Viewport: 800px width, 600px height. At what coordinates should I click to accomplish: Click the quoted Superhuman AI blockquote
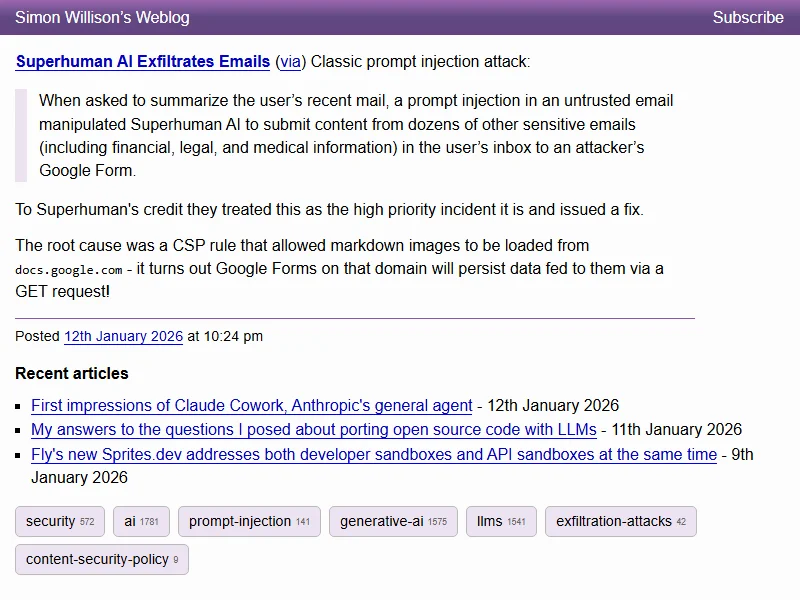pyautogui.click(x=355, y=135)
